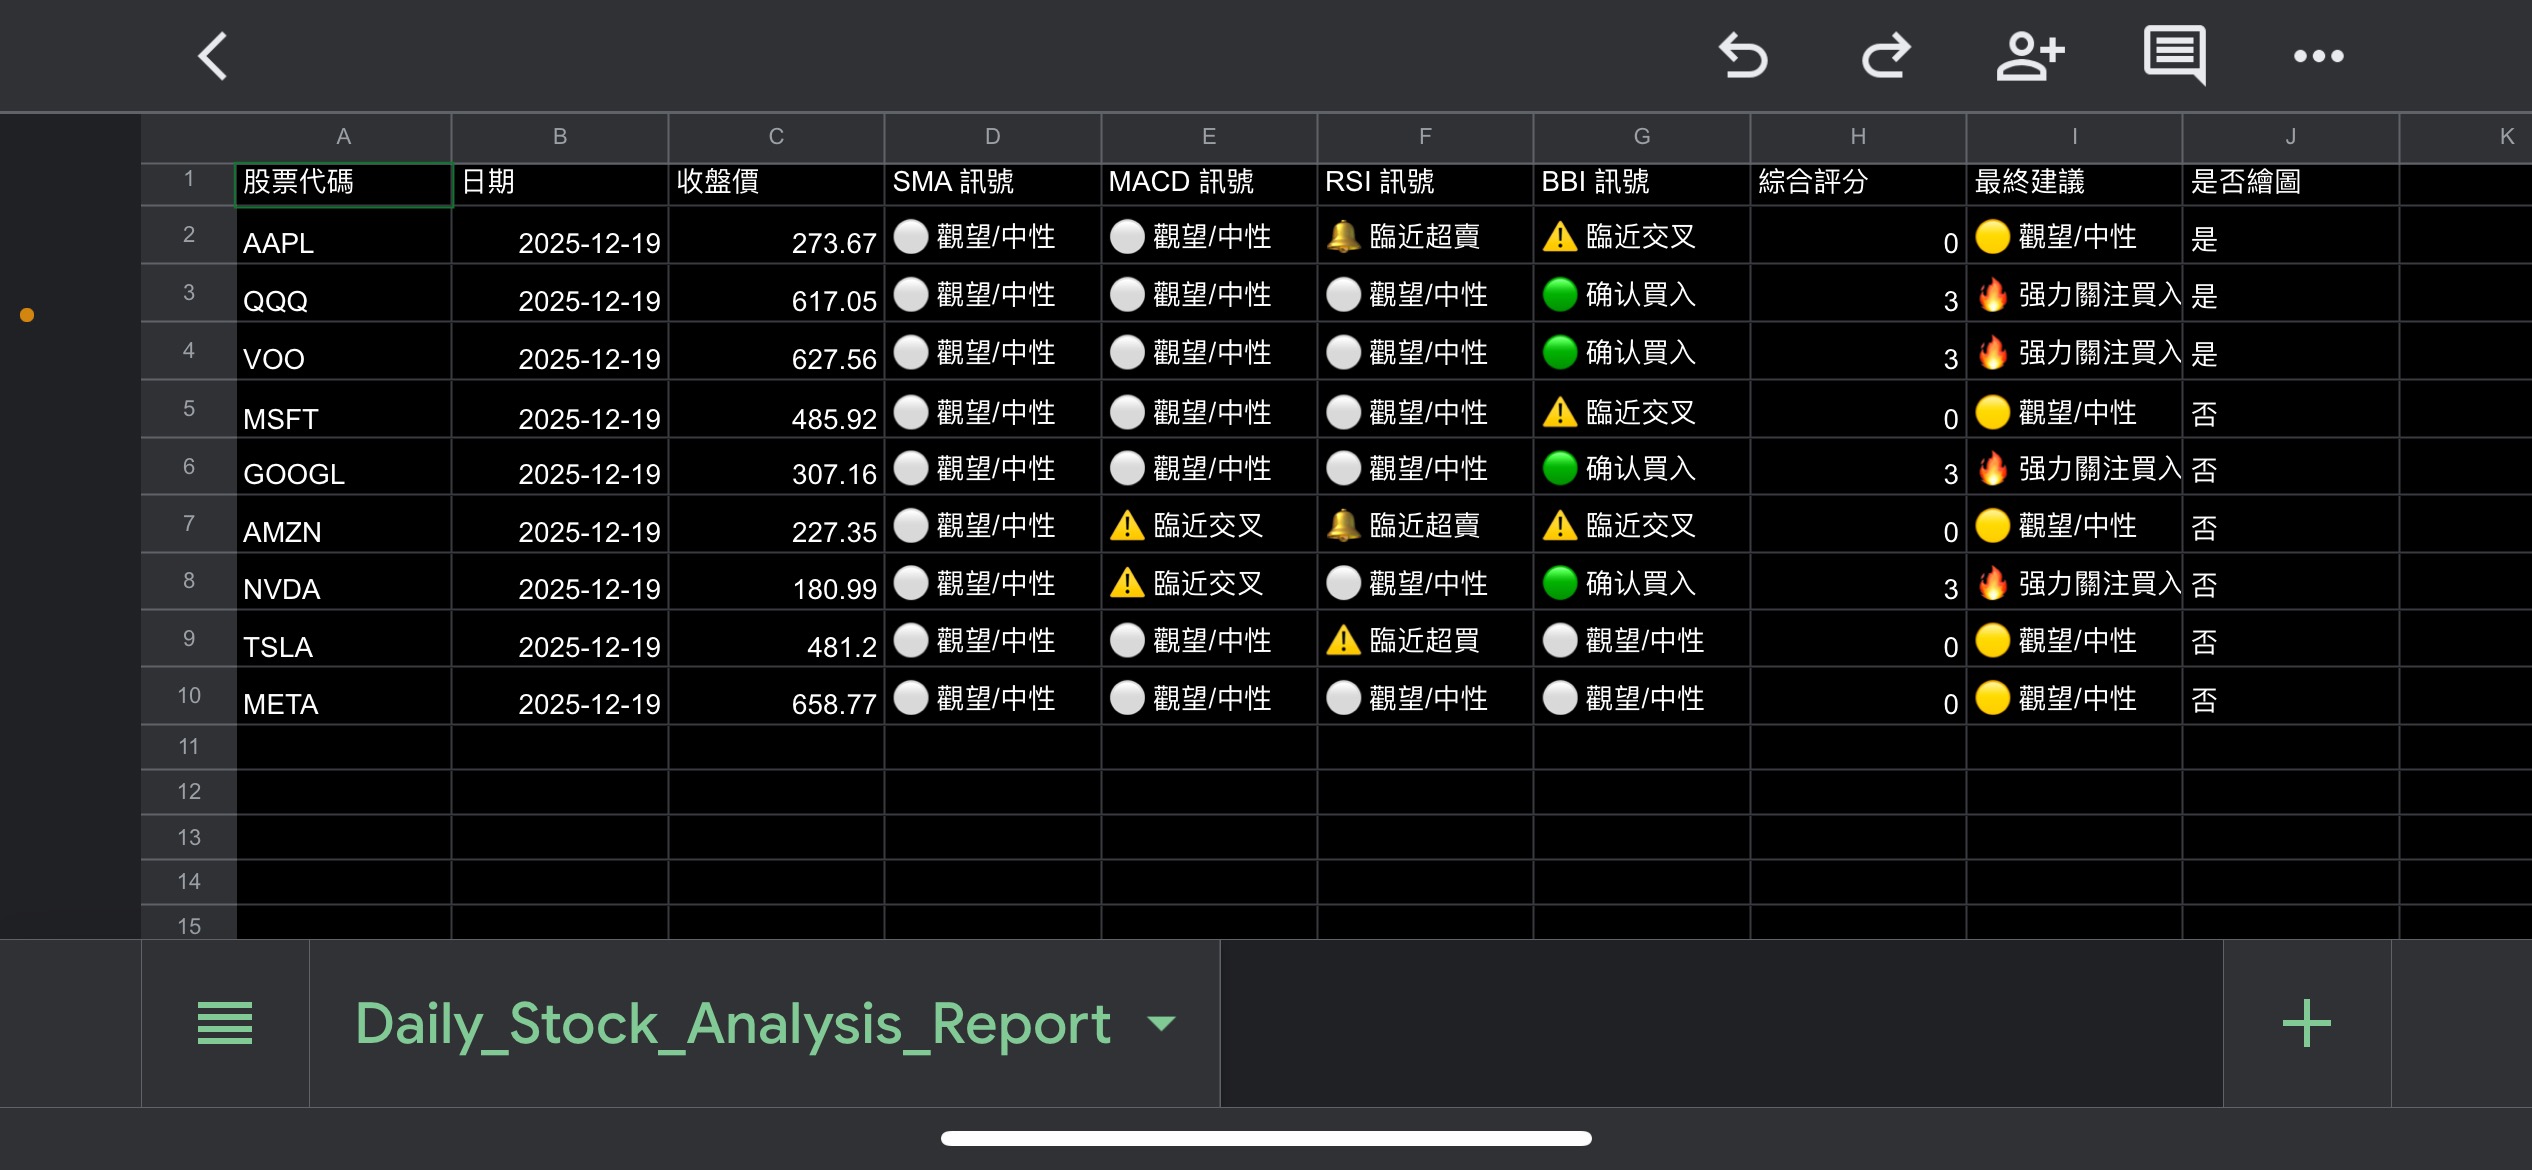This screenshot has width=2532, height=1170.
Task: Add a new sheet with plus
Action: coord(2306,1023)
